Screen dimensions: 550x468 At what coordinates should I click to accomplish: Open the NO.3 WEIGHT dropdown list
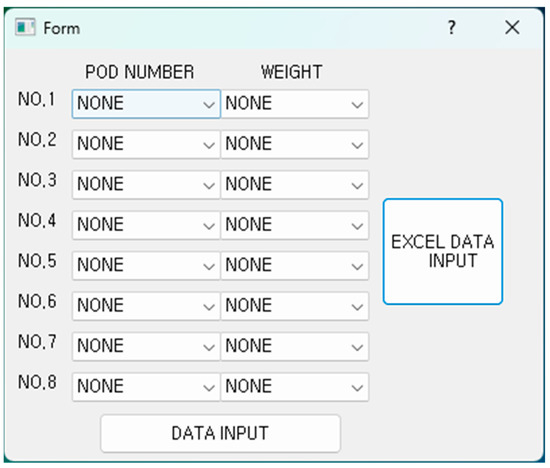(x=295, y=185)
